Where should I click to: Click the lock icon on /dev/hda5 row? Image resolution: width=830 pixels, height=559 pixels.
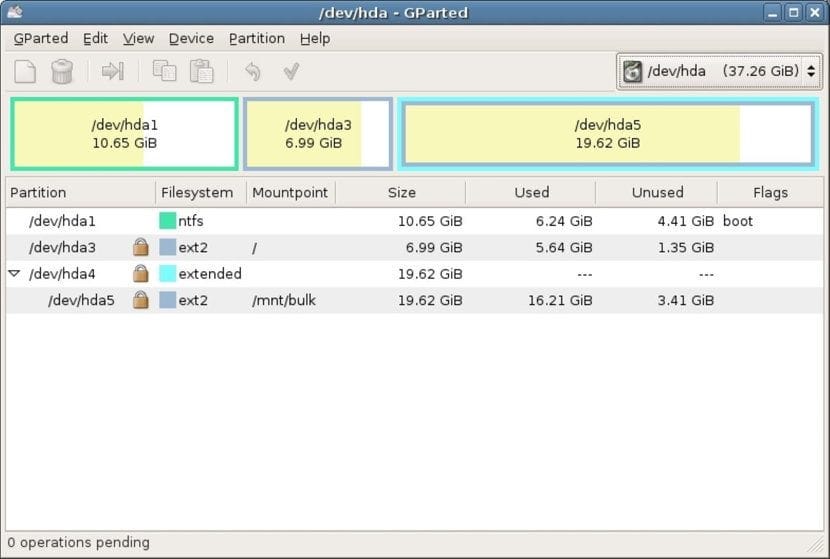(x=140, y=300)
